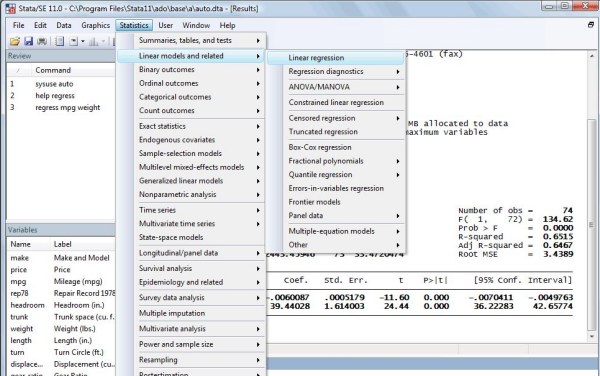Expand the Quantile regression submenu
Screen dimensions: 600x376
point(335,175)
